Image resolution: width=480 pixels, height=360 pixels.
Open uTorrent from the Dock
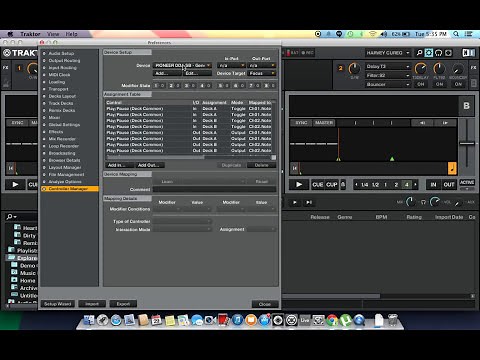point(346,320)
